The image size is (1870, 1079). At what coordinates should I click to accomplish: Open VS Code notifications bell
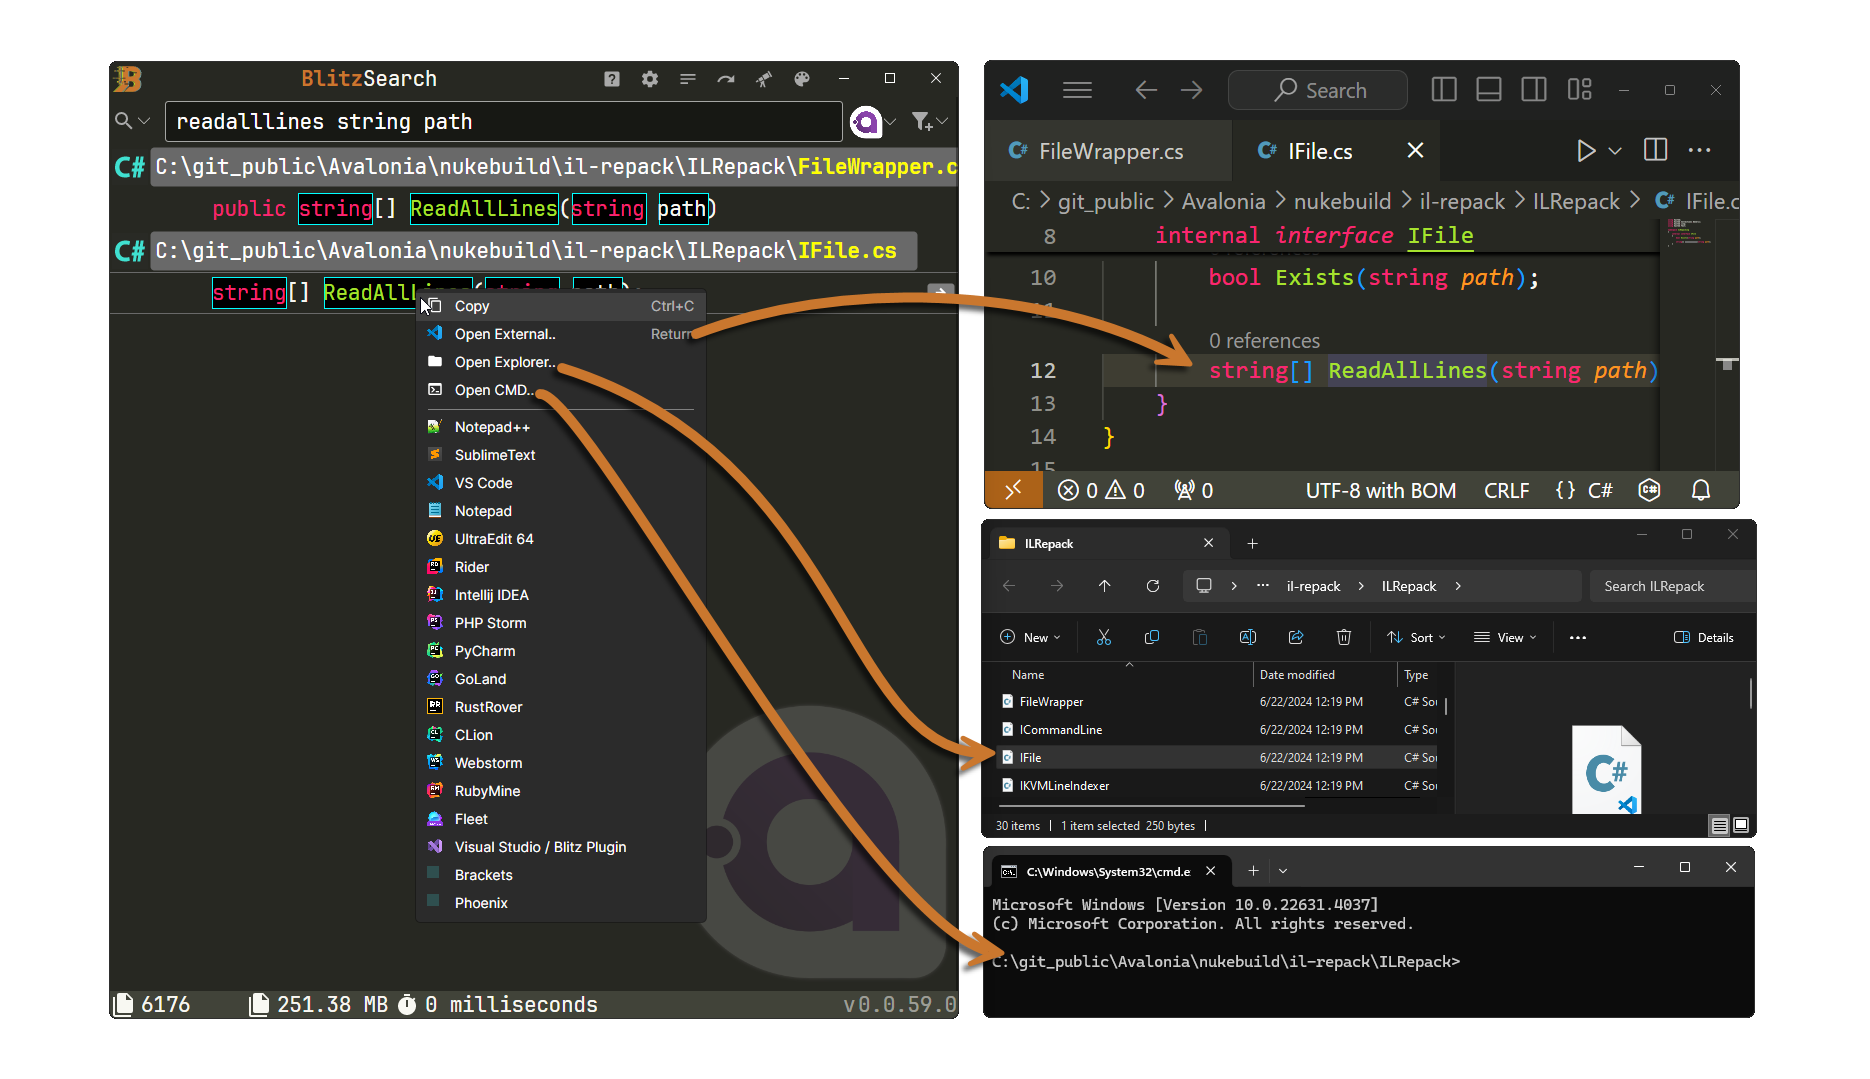click(x=1701, y=490)
